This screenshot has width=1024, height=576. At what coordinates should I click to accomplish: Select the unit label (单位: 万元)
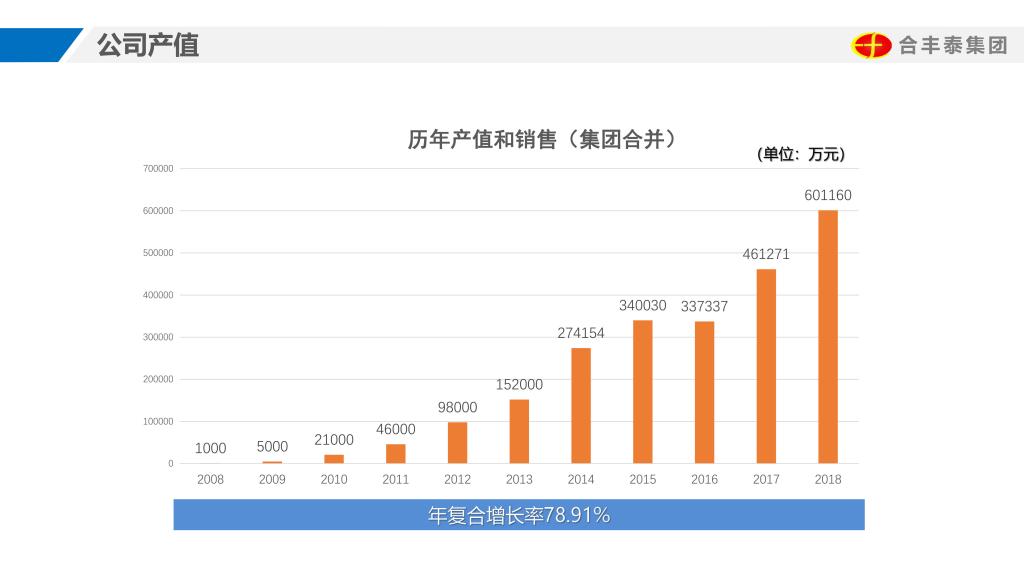pos(801,154)
